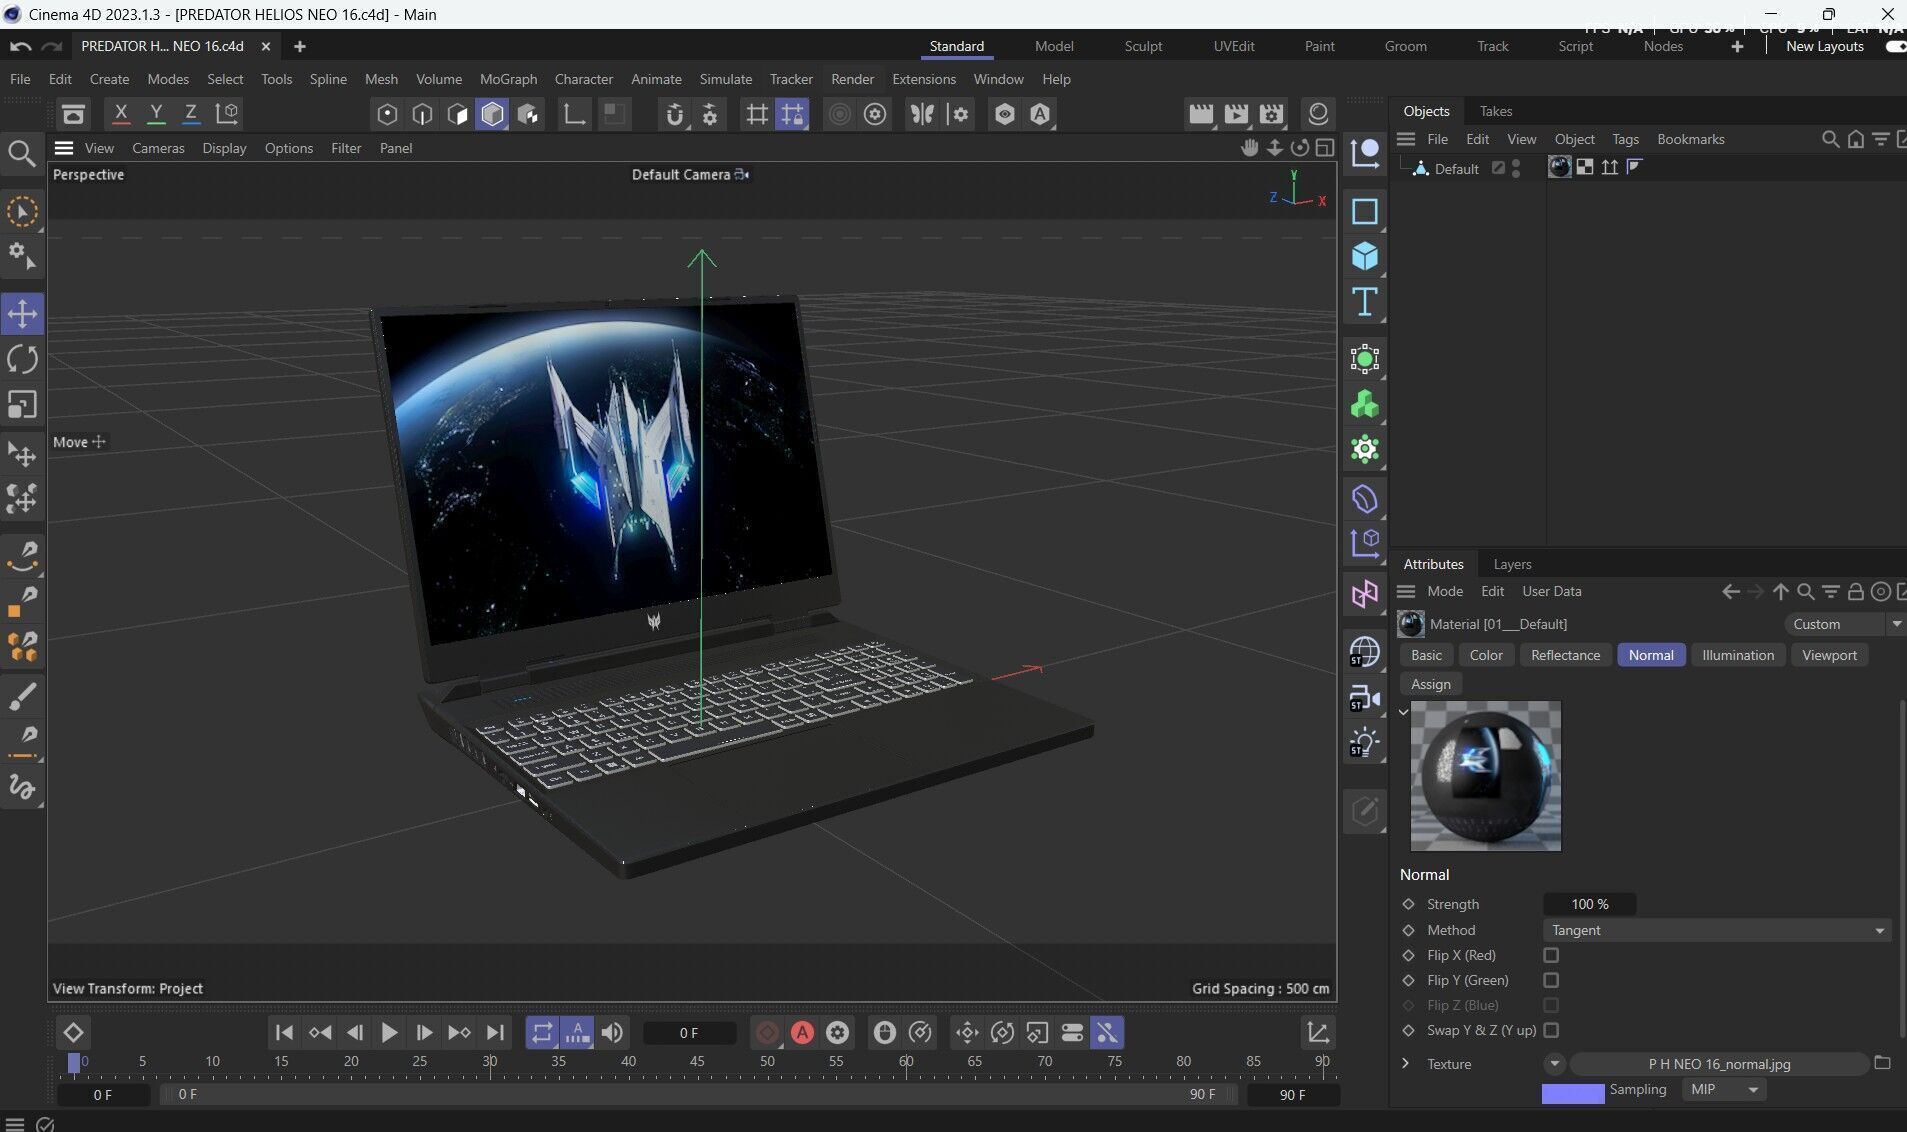The width and height of the screenshot is (1907, 1132).
Task: Click the Text spline icon
Action: click(x=1365, y=302)
